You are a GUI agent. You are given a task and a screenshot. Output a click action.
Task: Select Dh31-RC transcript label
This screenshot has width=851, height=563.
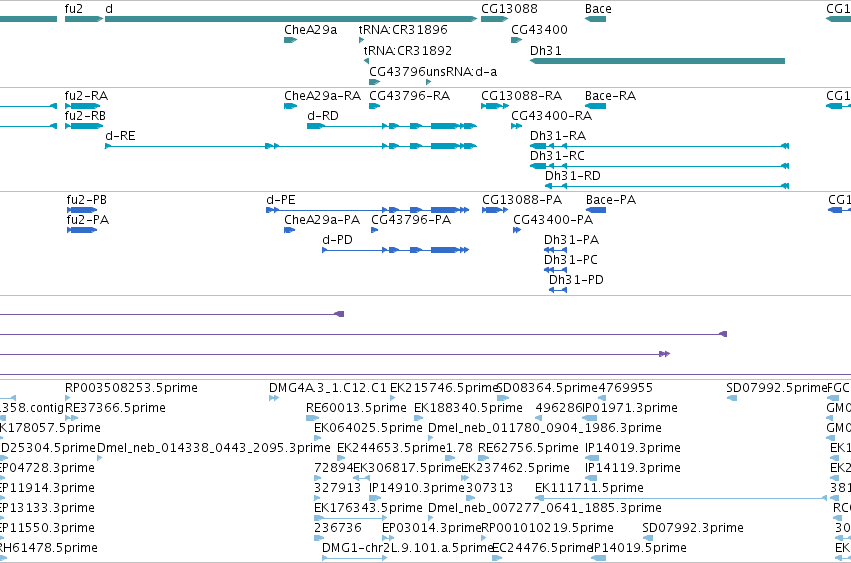557,156
